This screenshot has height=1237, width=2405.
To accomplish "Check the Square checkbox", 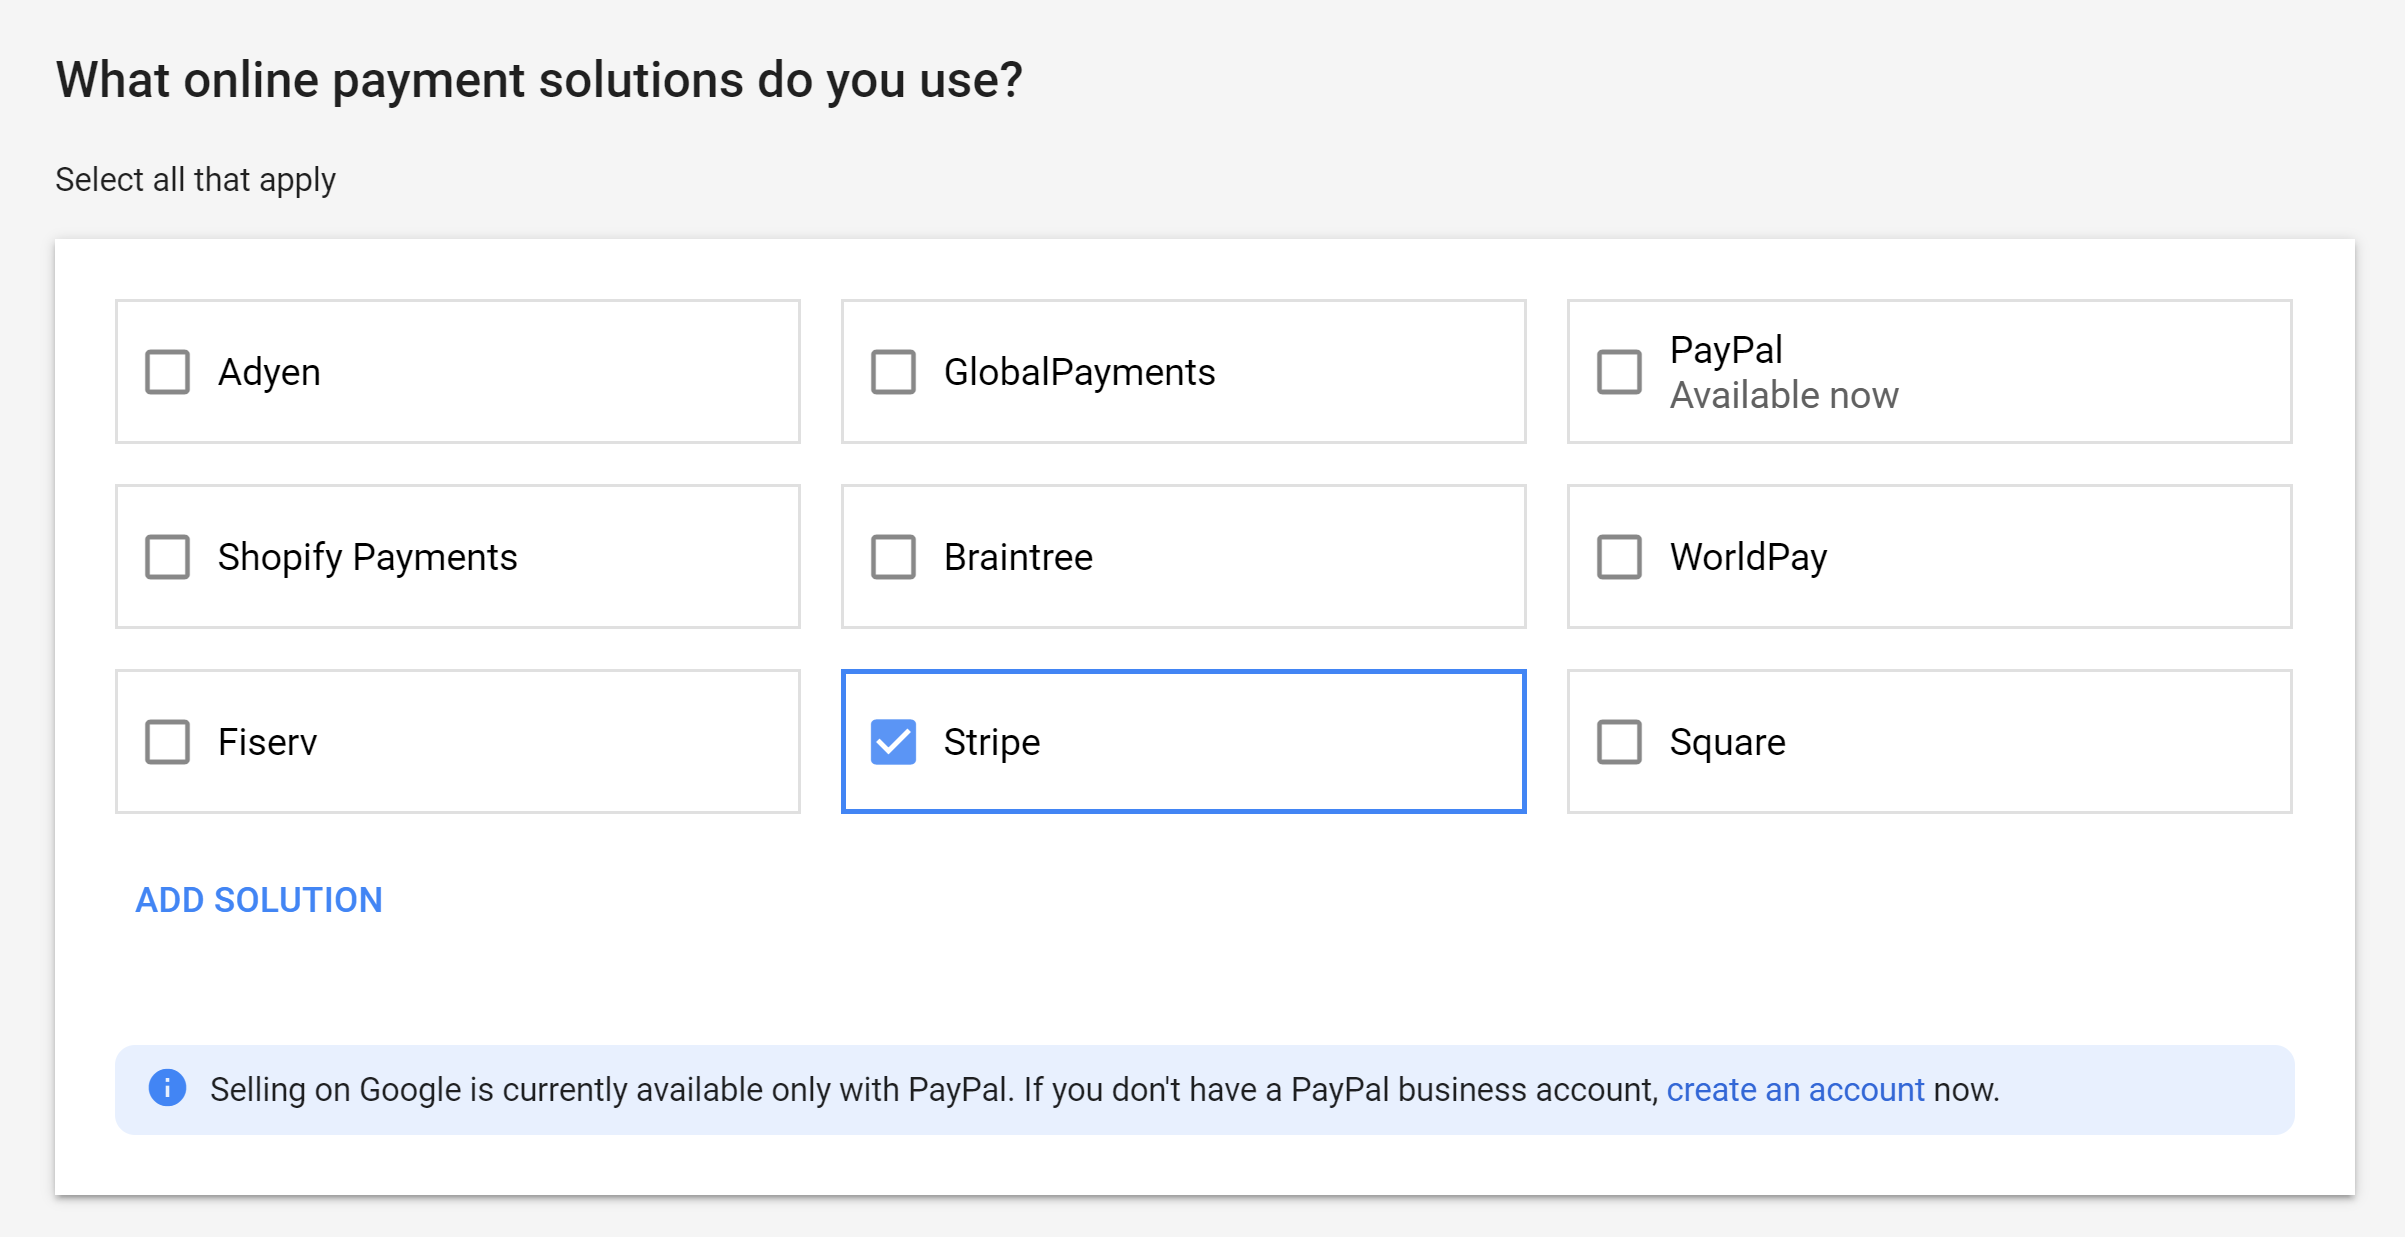I will pos(1619,742).
